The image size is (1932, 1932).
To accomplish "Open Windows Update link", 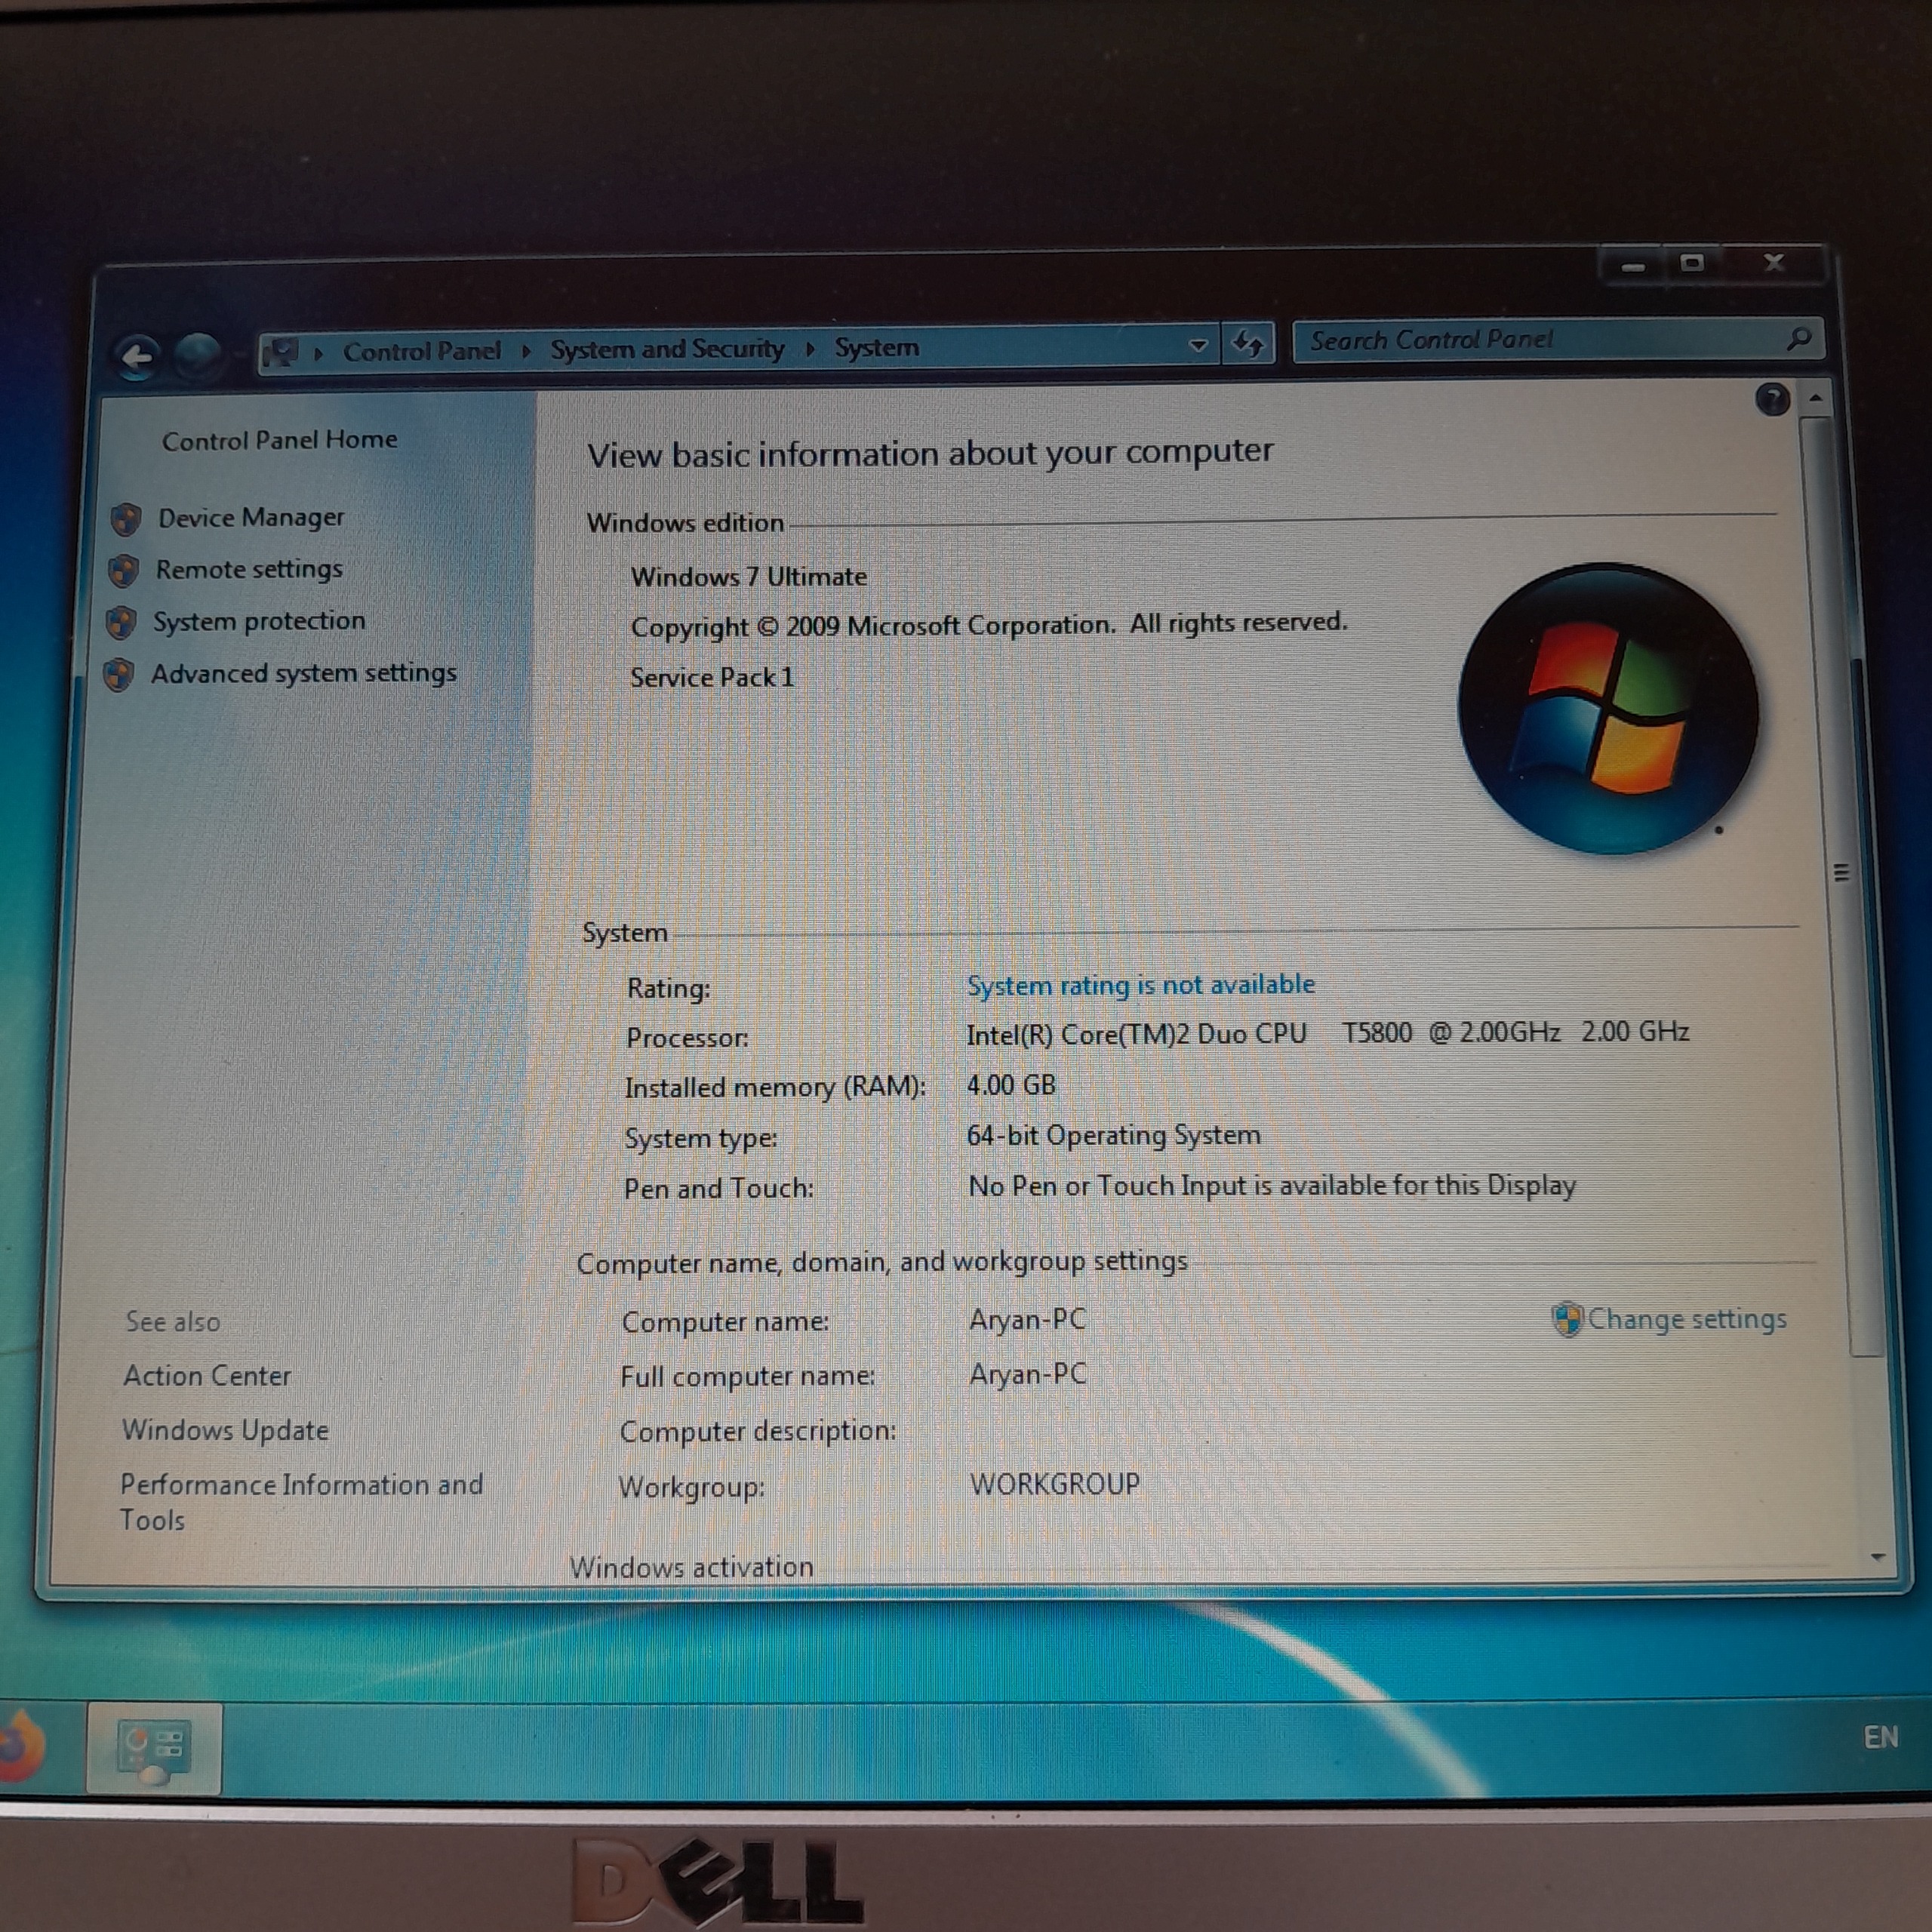I will pos(225,1431).
